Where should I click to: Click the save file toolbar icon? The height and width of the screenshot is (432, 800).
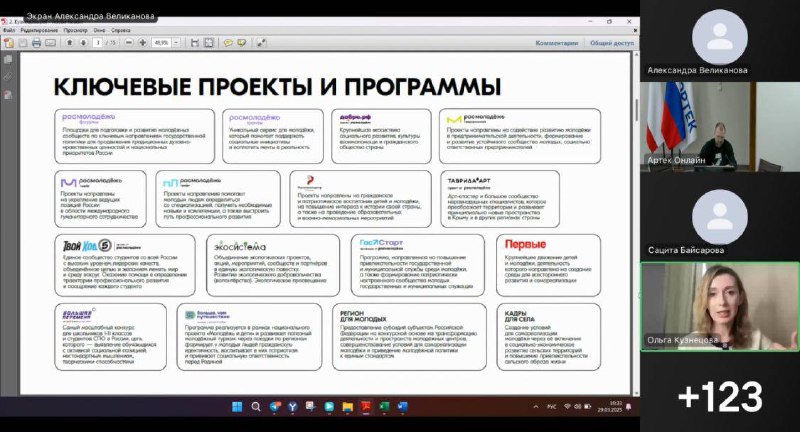point(23,43)
